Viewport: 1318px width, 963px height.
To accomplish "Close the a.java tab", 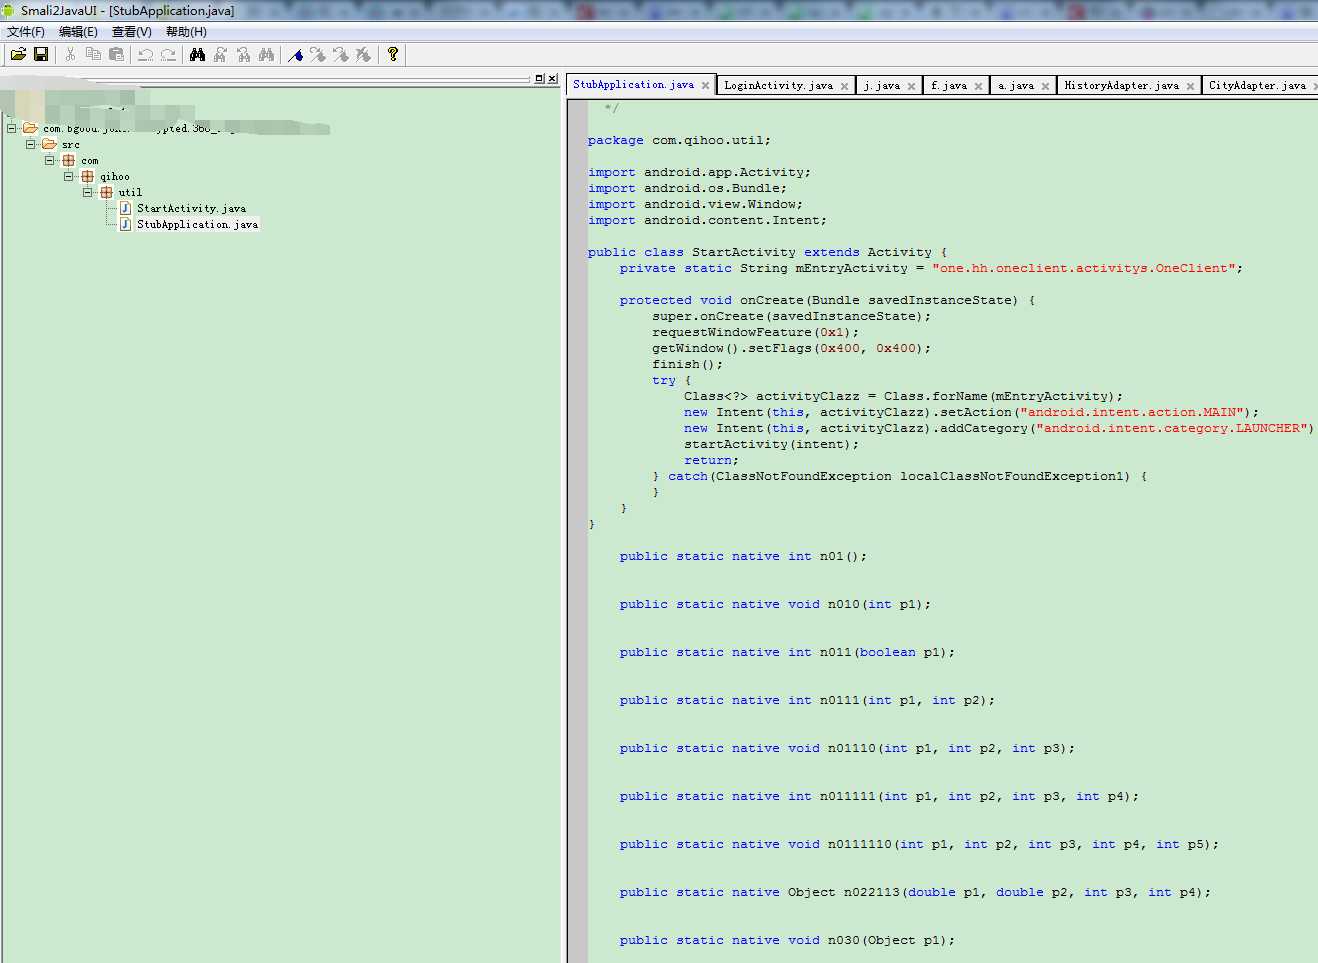I will pyautogui.click(x=1045, y=87).
